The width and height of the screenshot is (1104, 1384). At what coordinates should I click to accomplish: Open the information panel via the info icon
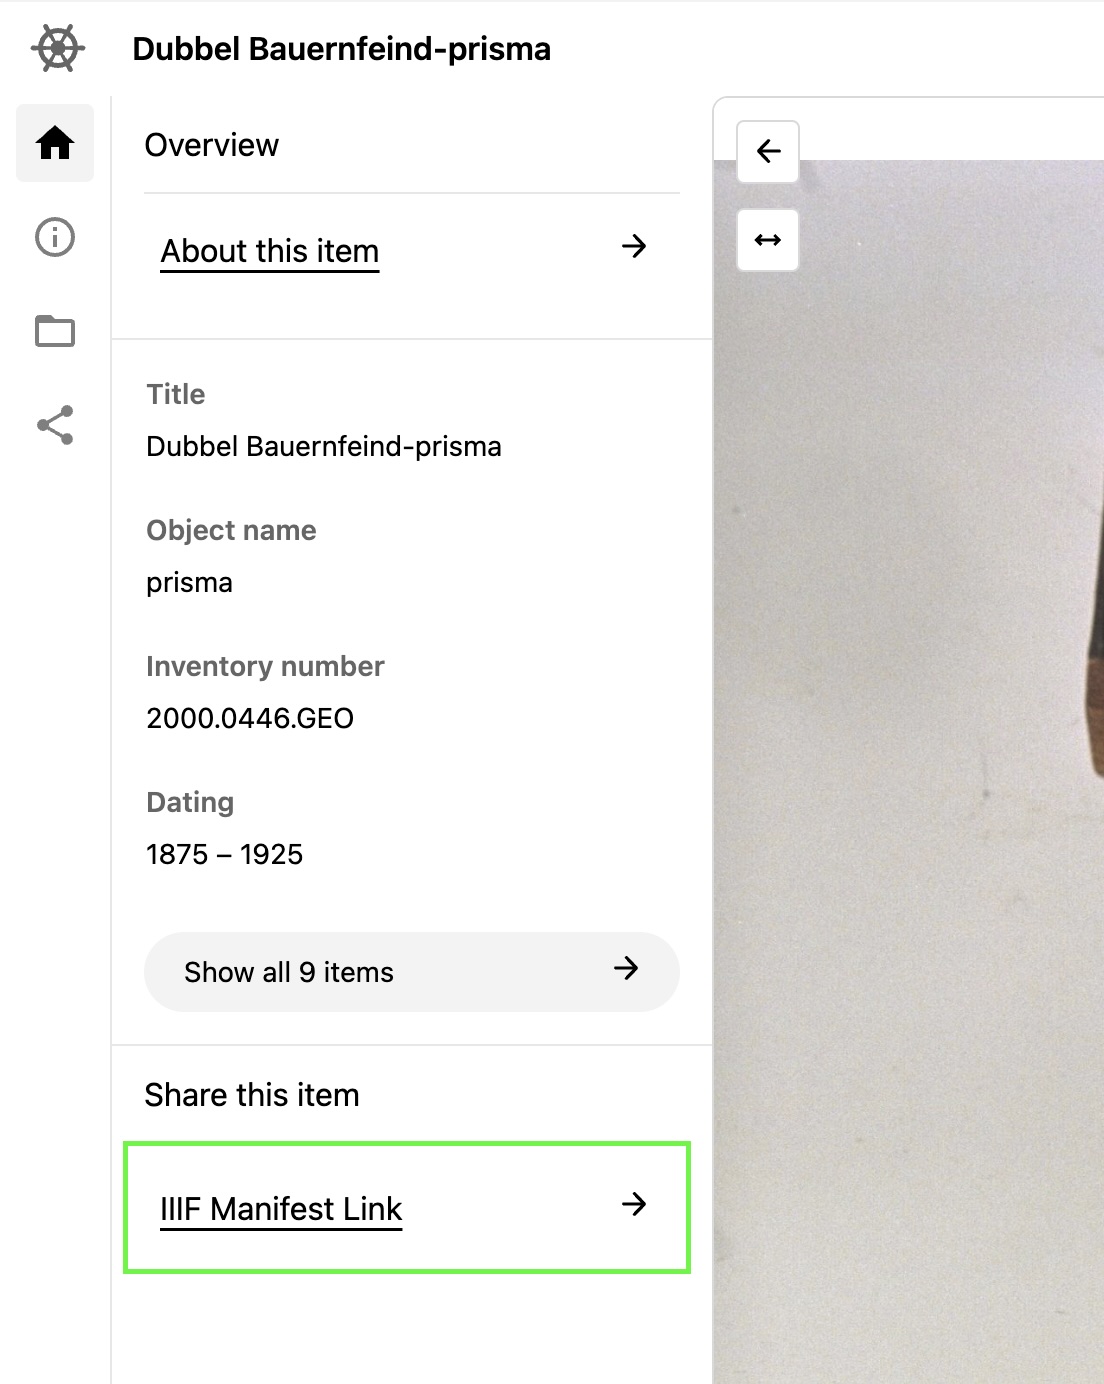point(55,237)
